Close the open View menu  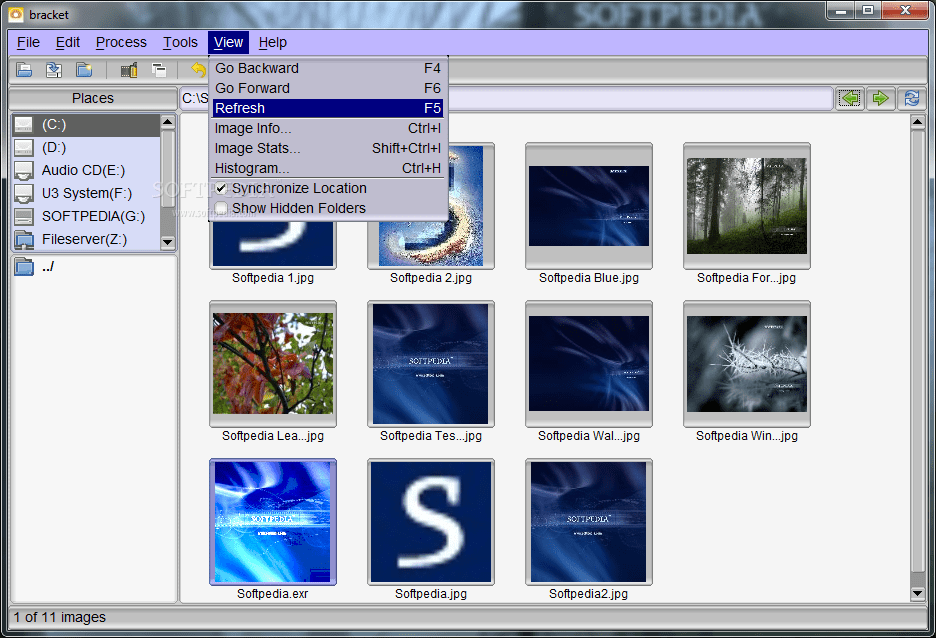[228, 42]
